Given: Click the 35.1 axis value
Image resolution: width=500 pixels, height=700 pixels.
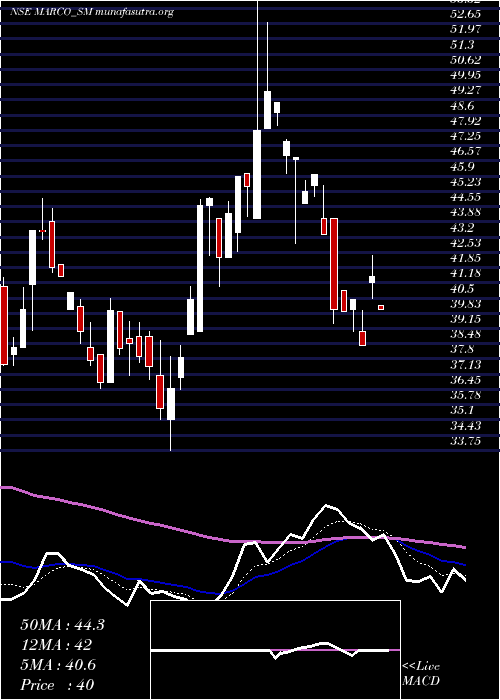Looking at the screenshot, I should pyautogui.click(x=462, y=410).
